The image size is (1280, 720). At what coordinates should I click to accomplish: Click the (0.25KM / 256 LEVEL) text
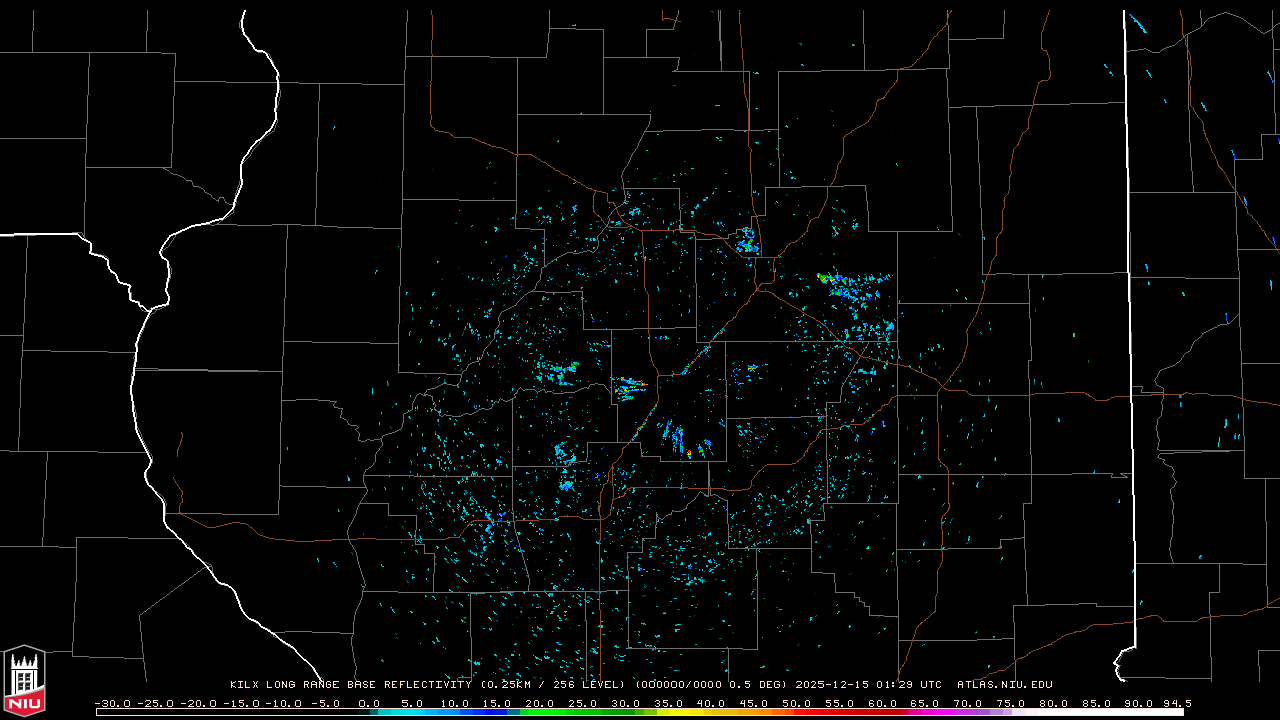point(554,685)
